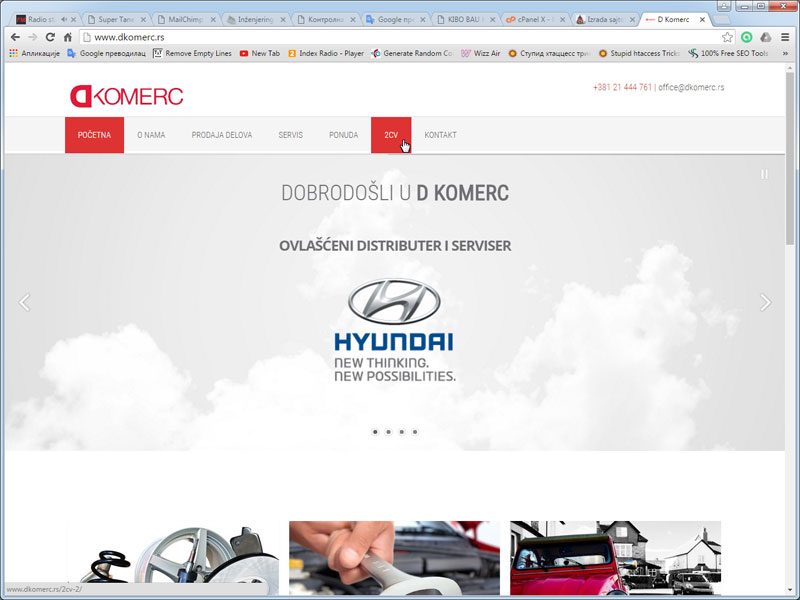Open the PONUDA menu item
Image resolution: width=800 pixels, height=600 pixels.
tap(343, 135)
